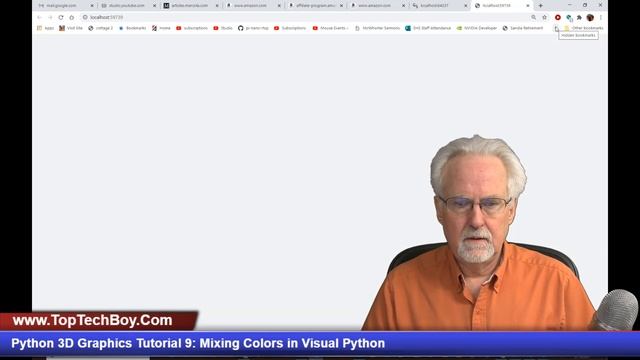Image resolution: width=640 pixels, height=360 pixels.
Task: Click the forward navigation arrow
Action: coord(50,18)
